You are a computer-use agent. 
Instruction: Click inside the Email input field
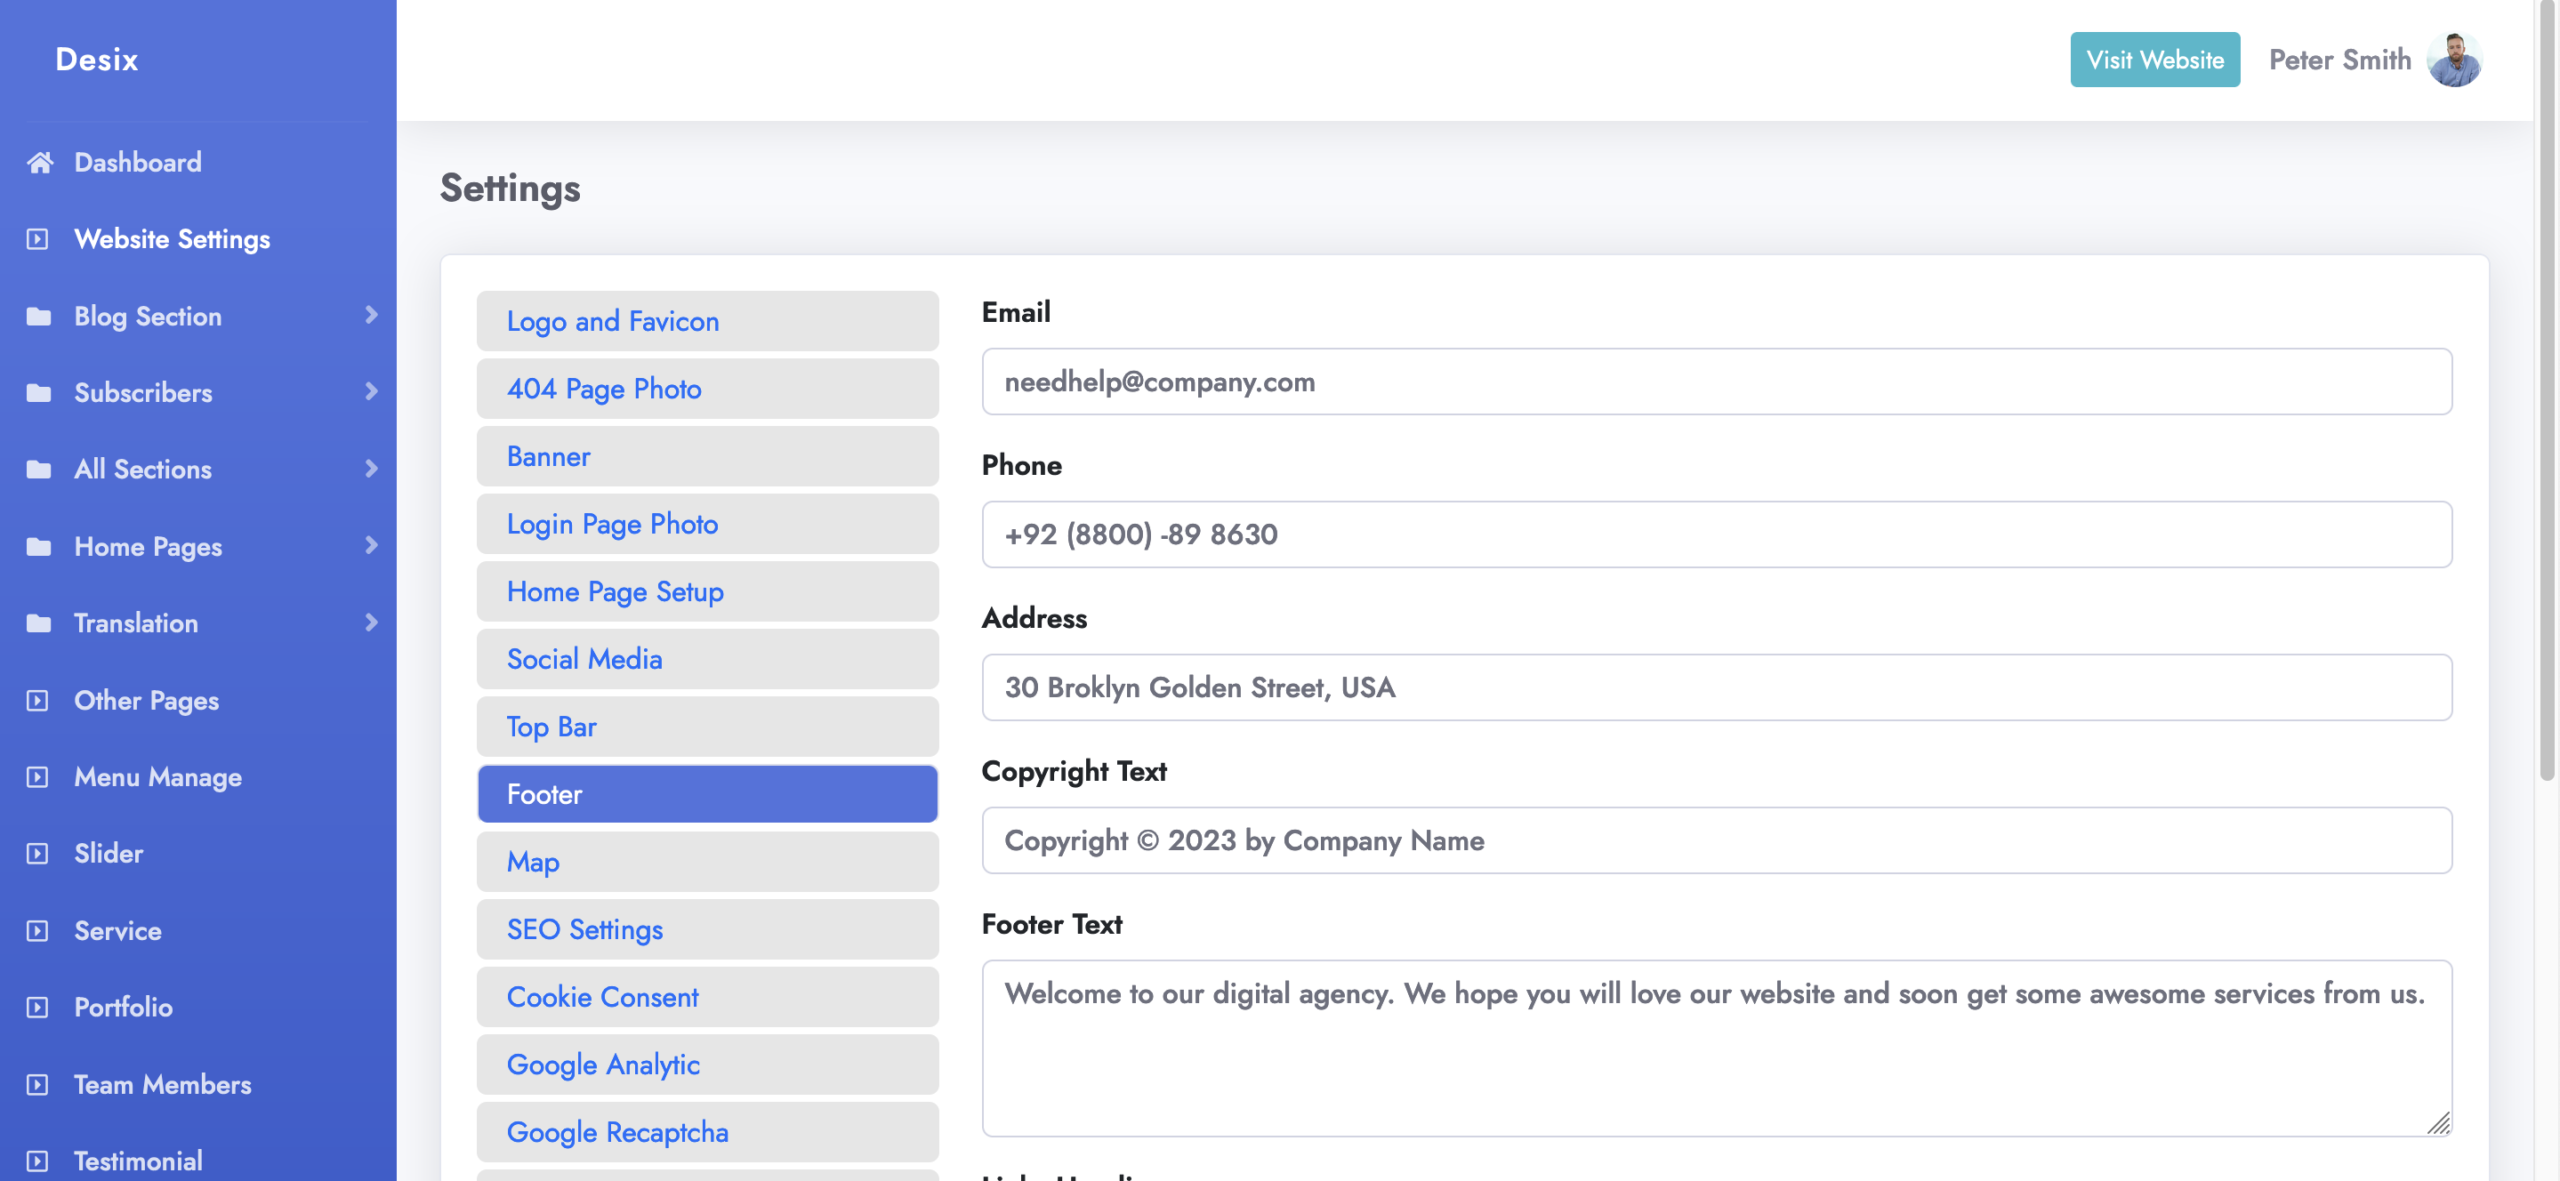pyautogui.click(x=1716, y=382)
